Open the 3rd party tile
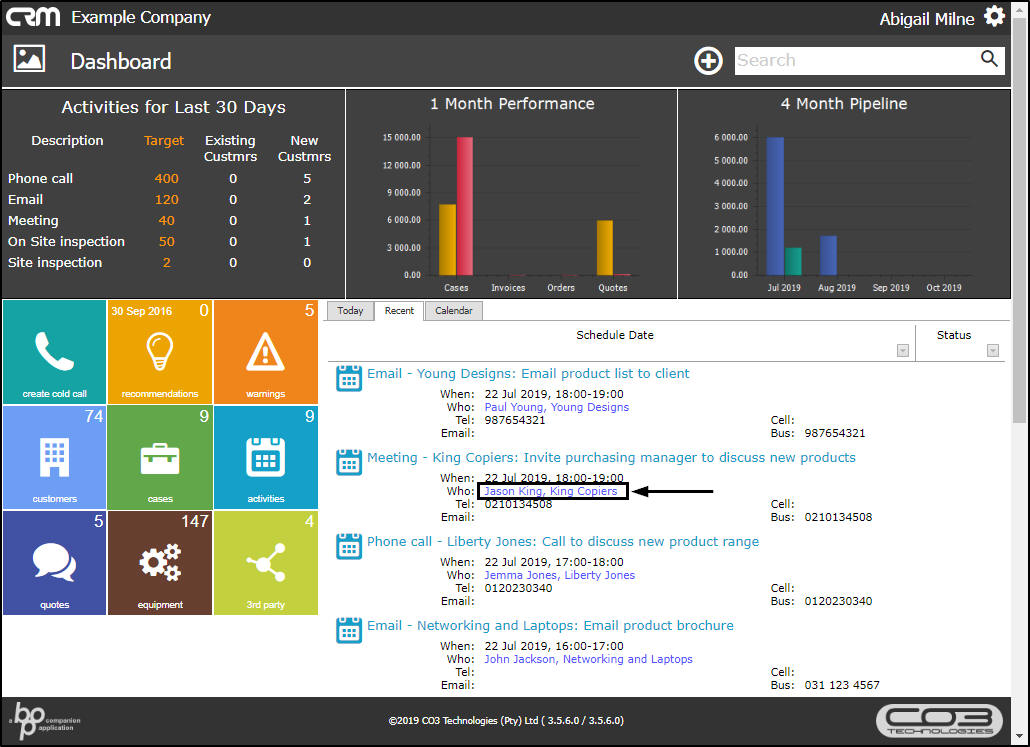 click(265, 562)
